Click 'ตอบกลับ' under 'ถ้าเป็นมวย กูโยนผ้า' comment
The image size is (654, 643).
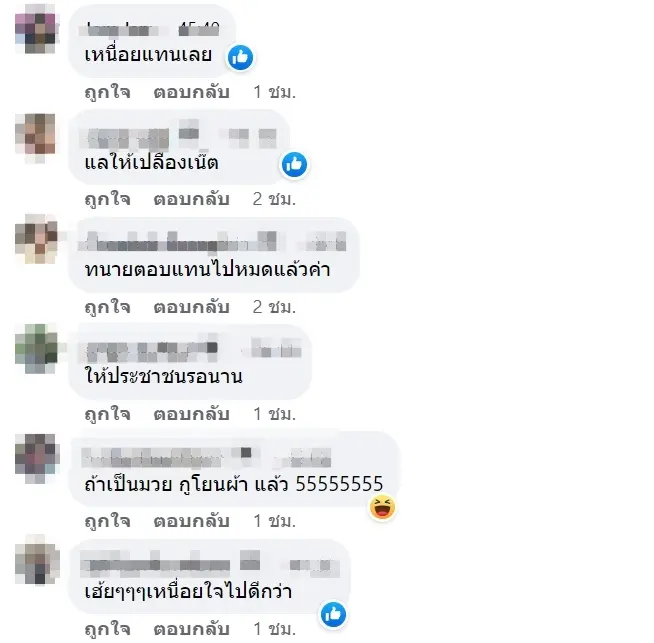191,521
